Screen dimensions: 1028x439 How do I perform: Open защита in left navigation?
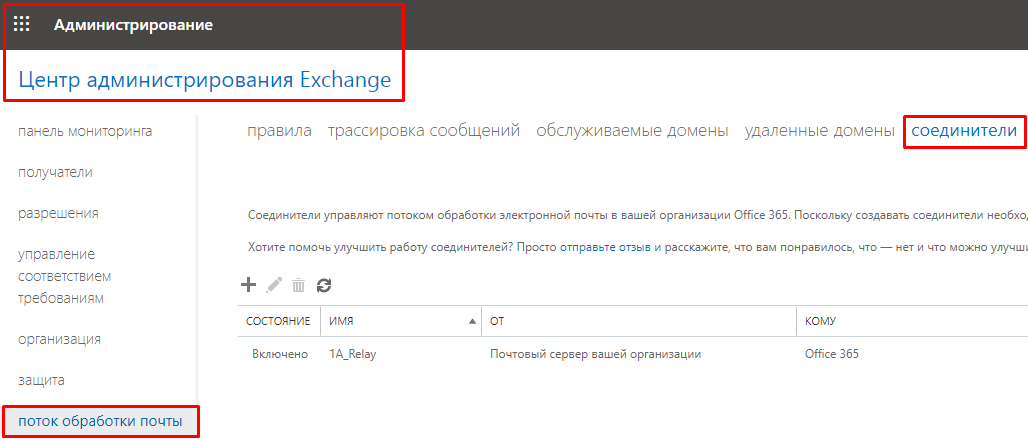41,380
